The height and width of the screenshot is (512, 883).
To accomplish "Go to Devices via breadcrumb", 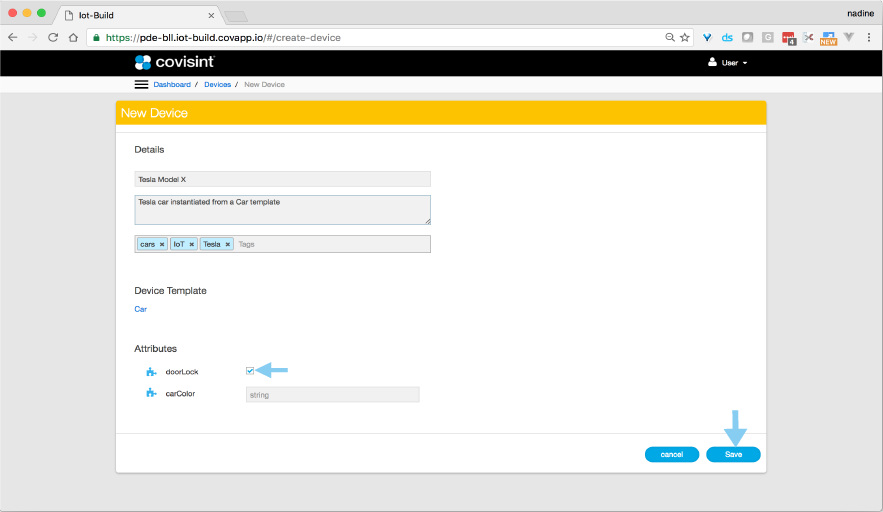I will (217, 85).
